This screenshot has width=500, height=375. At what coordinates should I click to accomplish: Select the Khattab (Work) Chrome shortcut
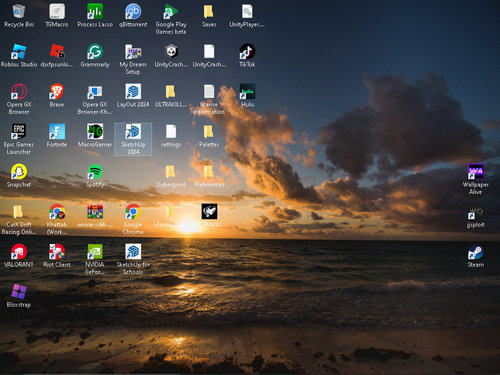[x=57, y=212]
